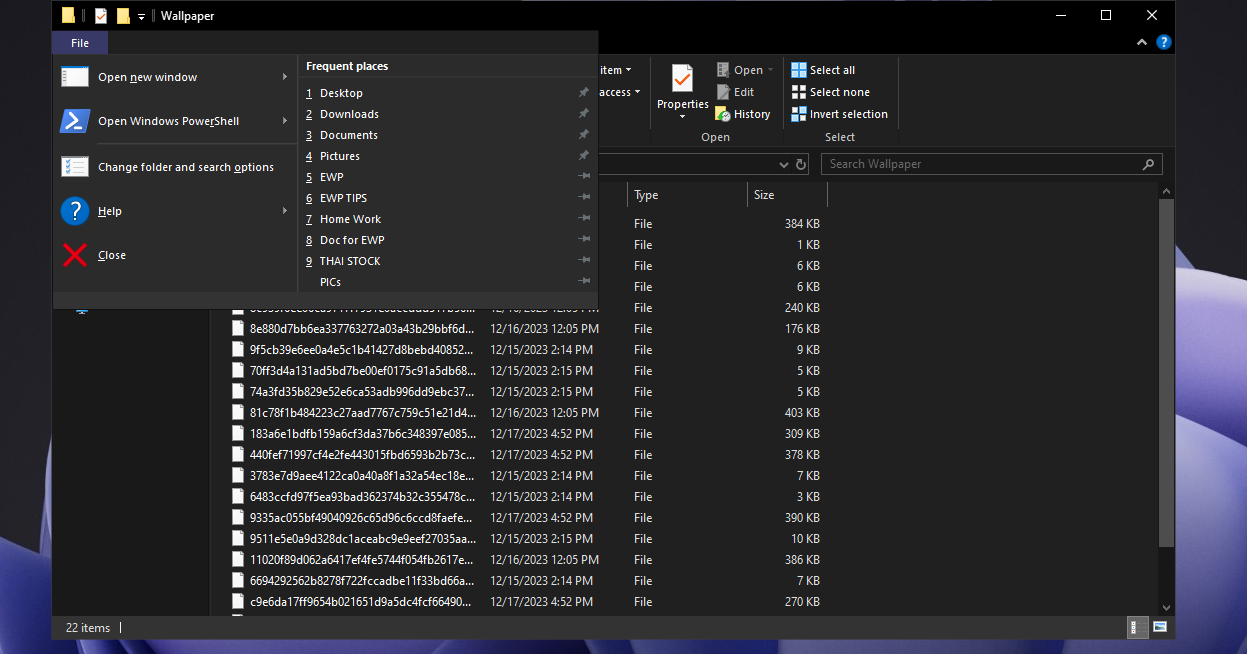Click file icon of 9335ac055bf49040926 row

pyautogui.click(x=238, y=517)
